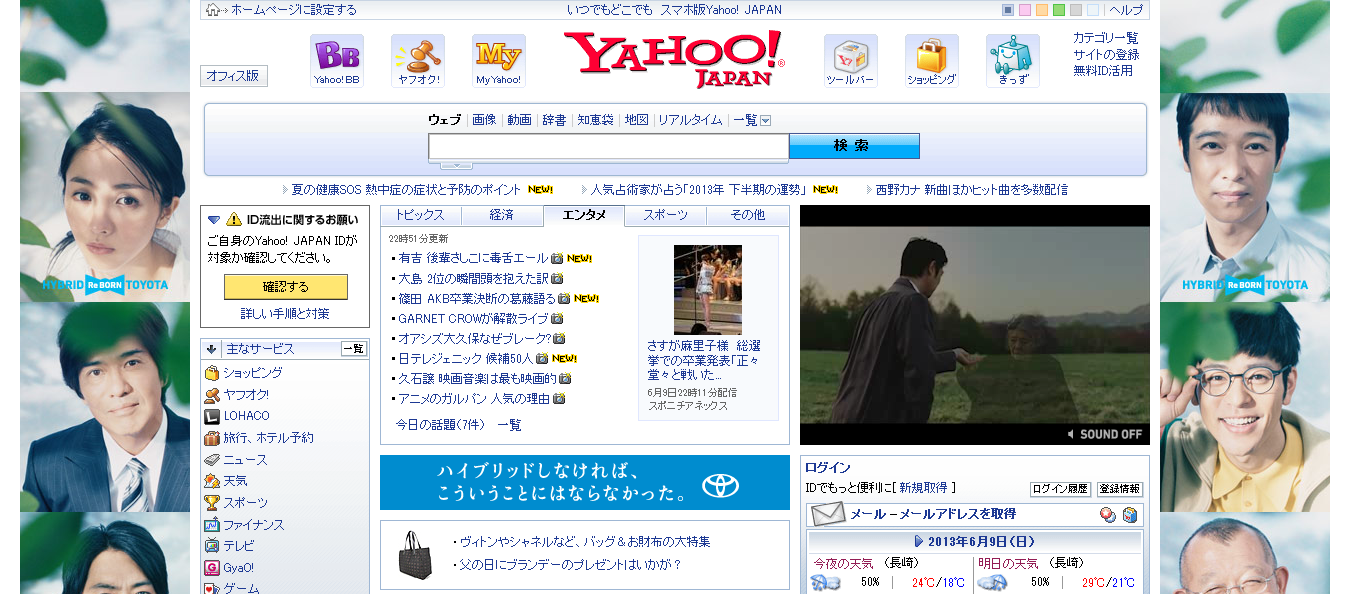The width and height of the screenshot is (1349, 594).
Task: Open the カテゴリ一覧 link
Action: tap(1105, 38)
